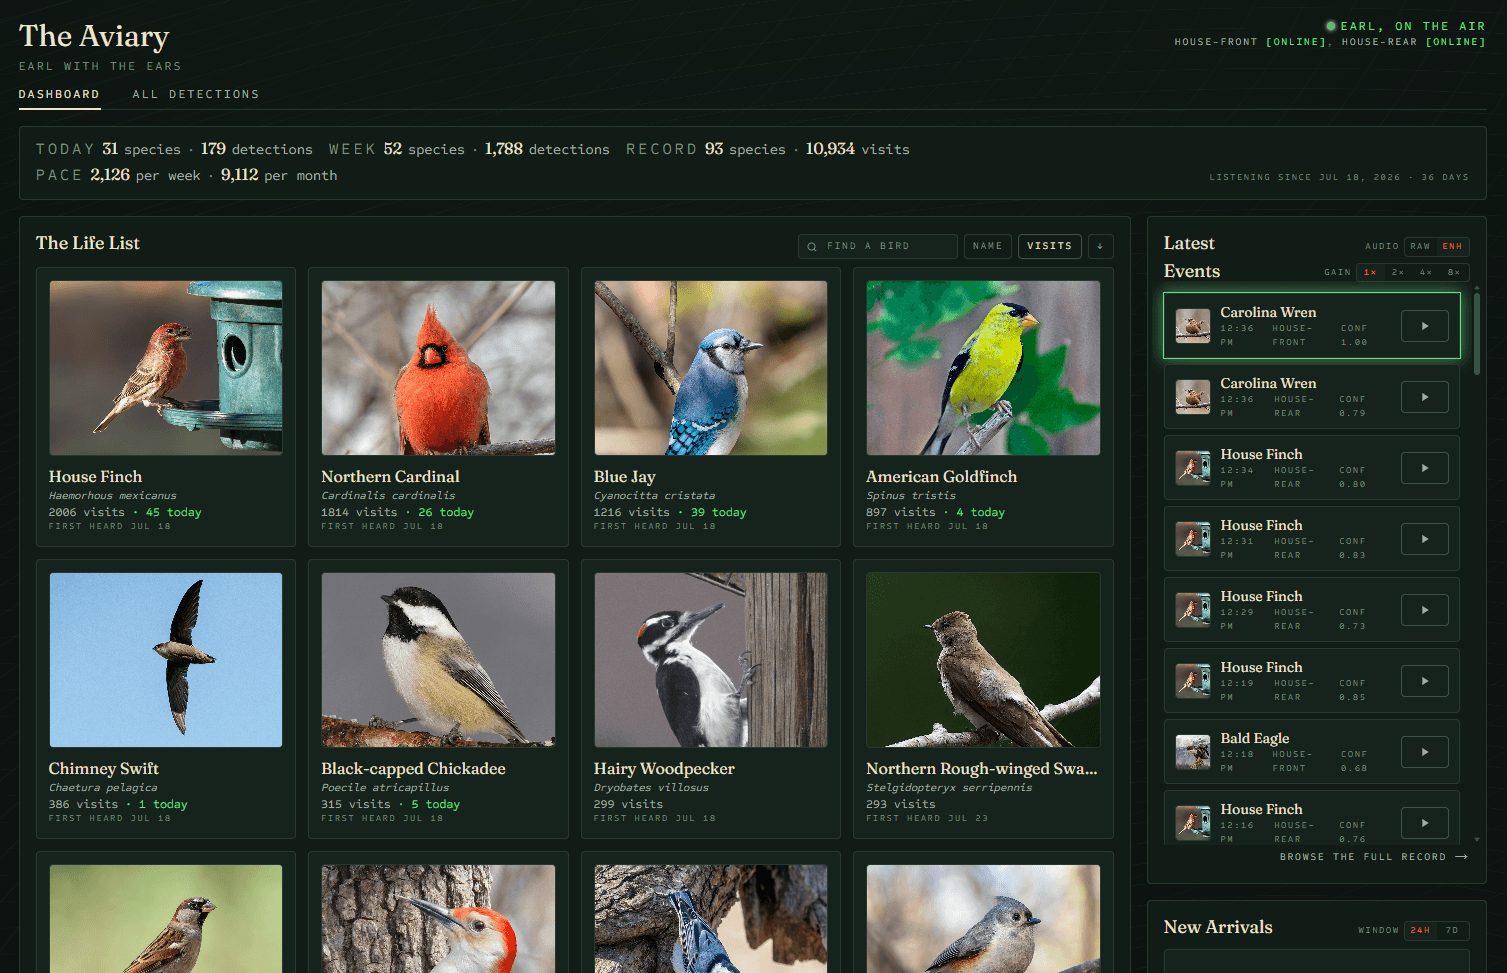Screen dimensions: 1507x973
Task: Open the Blue Jay photo
Action: (x=711, y=368)
